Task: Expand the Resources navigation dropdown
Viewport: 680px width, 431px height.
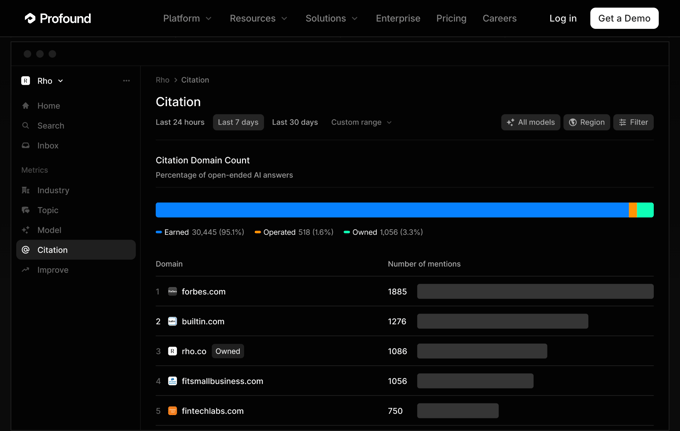Action: 258,18
